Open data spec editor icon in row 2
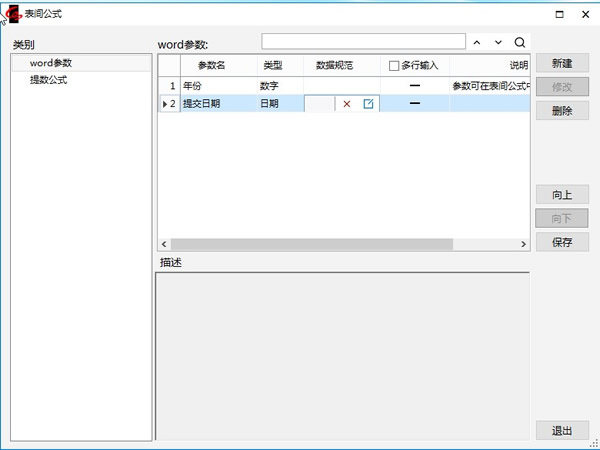 click(368, 104)
